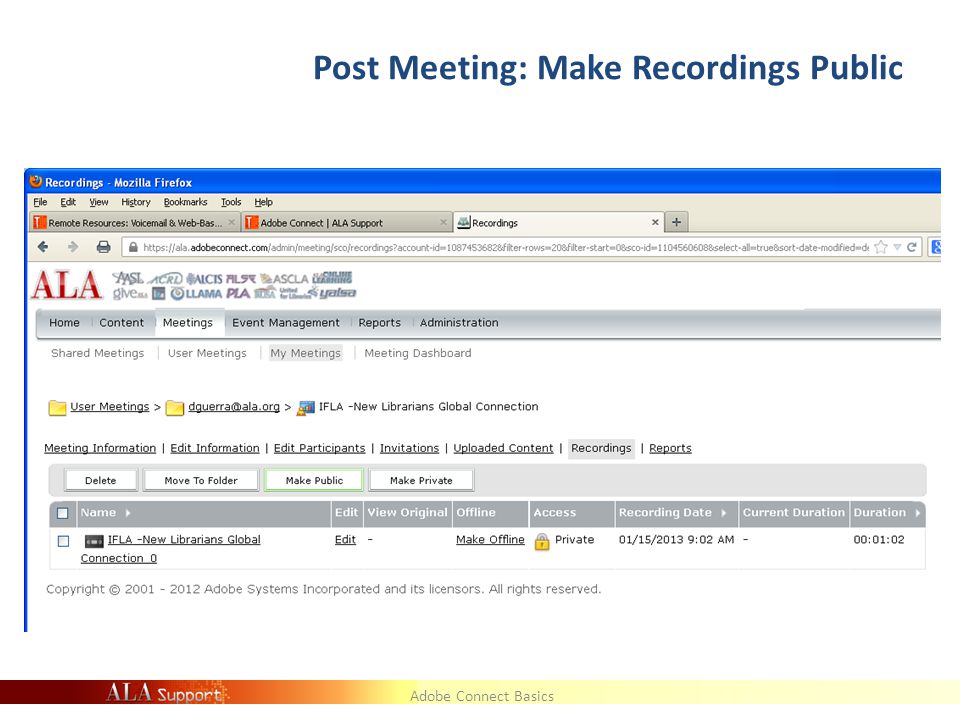Screen dimensions: 960x720
Task: Click into the URL address field
Action: point(506,247)
